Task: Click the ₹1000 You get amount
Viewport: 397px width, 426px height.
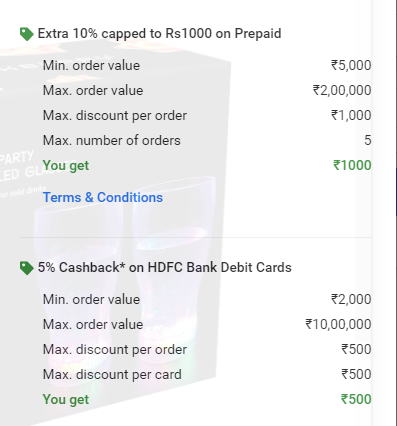Action: coord(352,165)
